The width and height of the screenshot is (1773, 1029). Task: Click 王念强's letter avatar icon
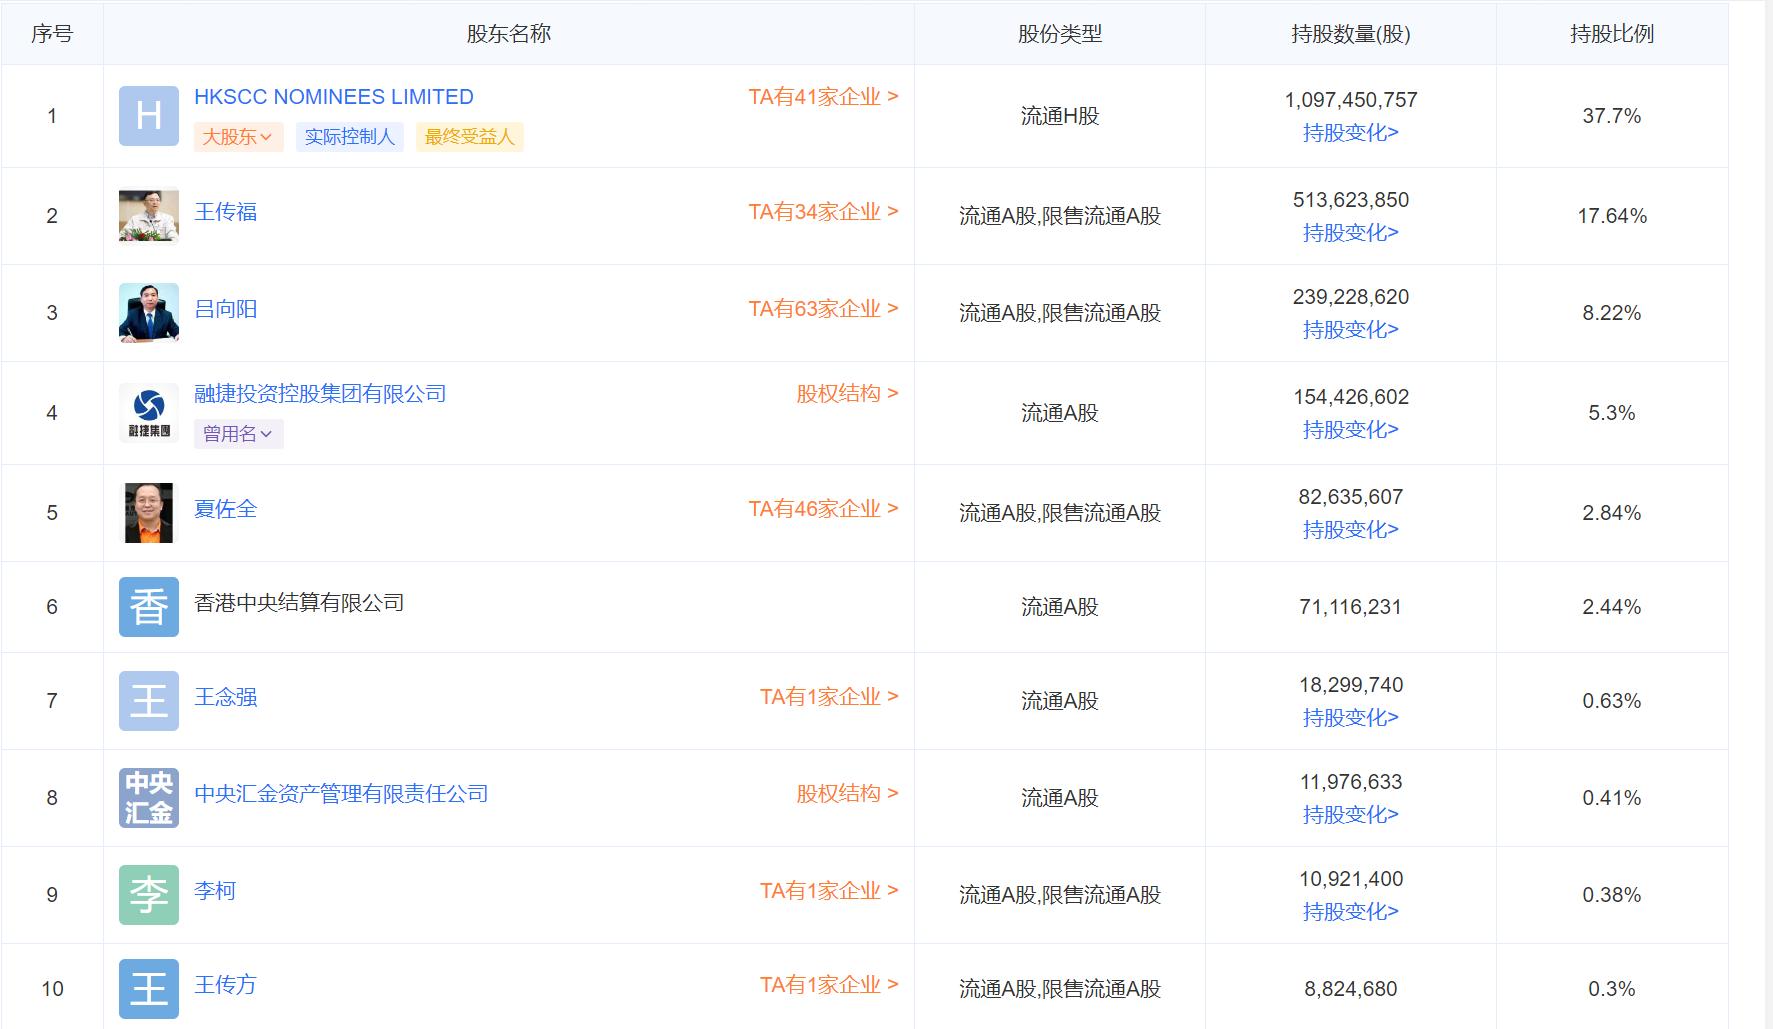(148, 700)
